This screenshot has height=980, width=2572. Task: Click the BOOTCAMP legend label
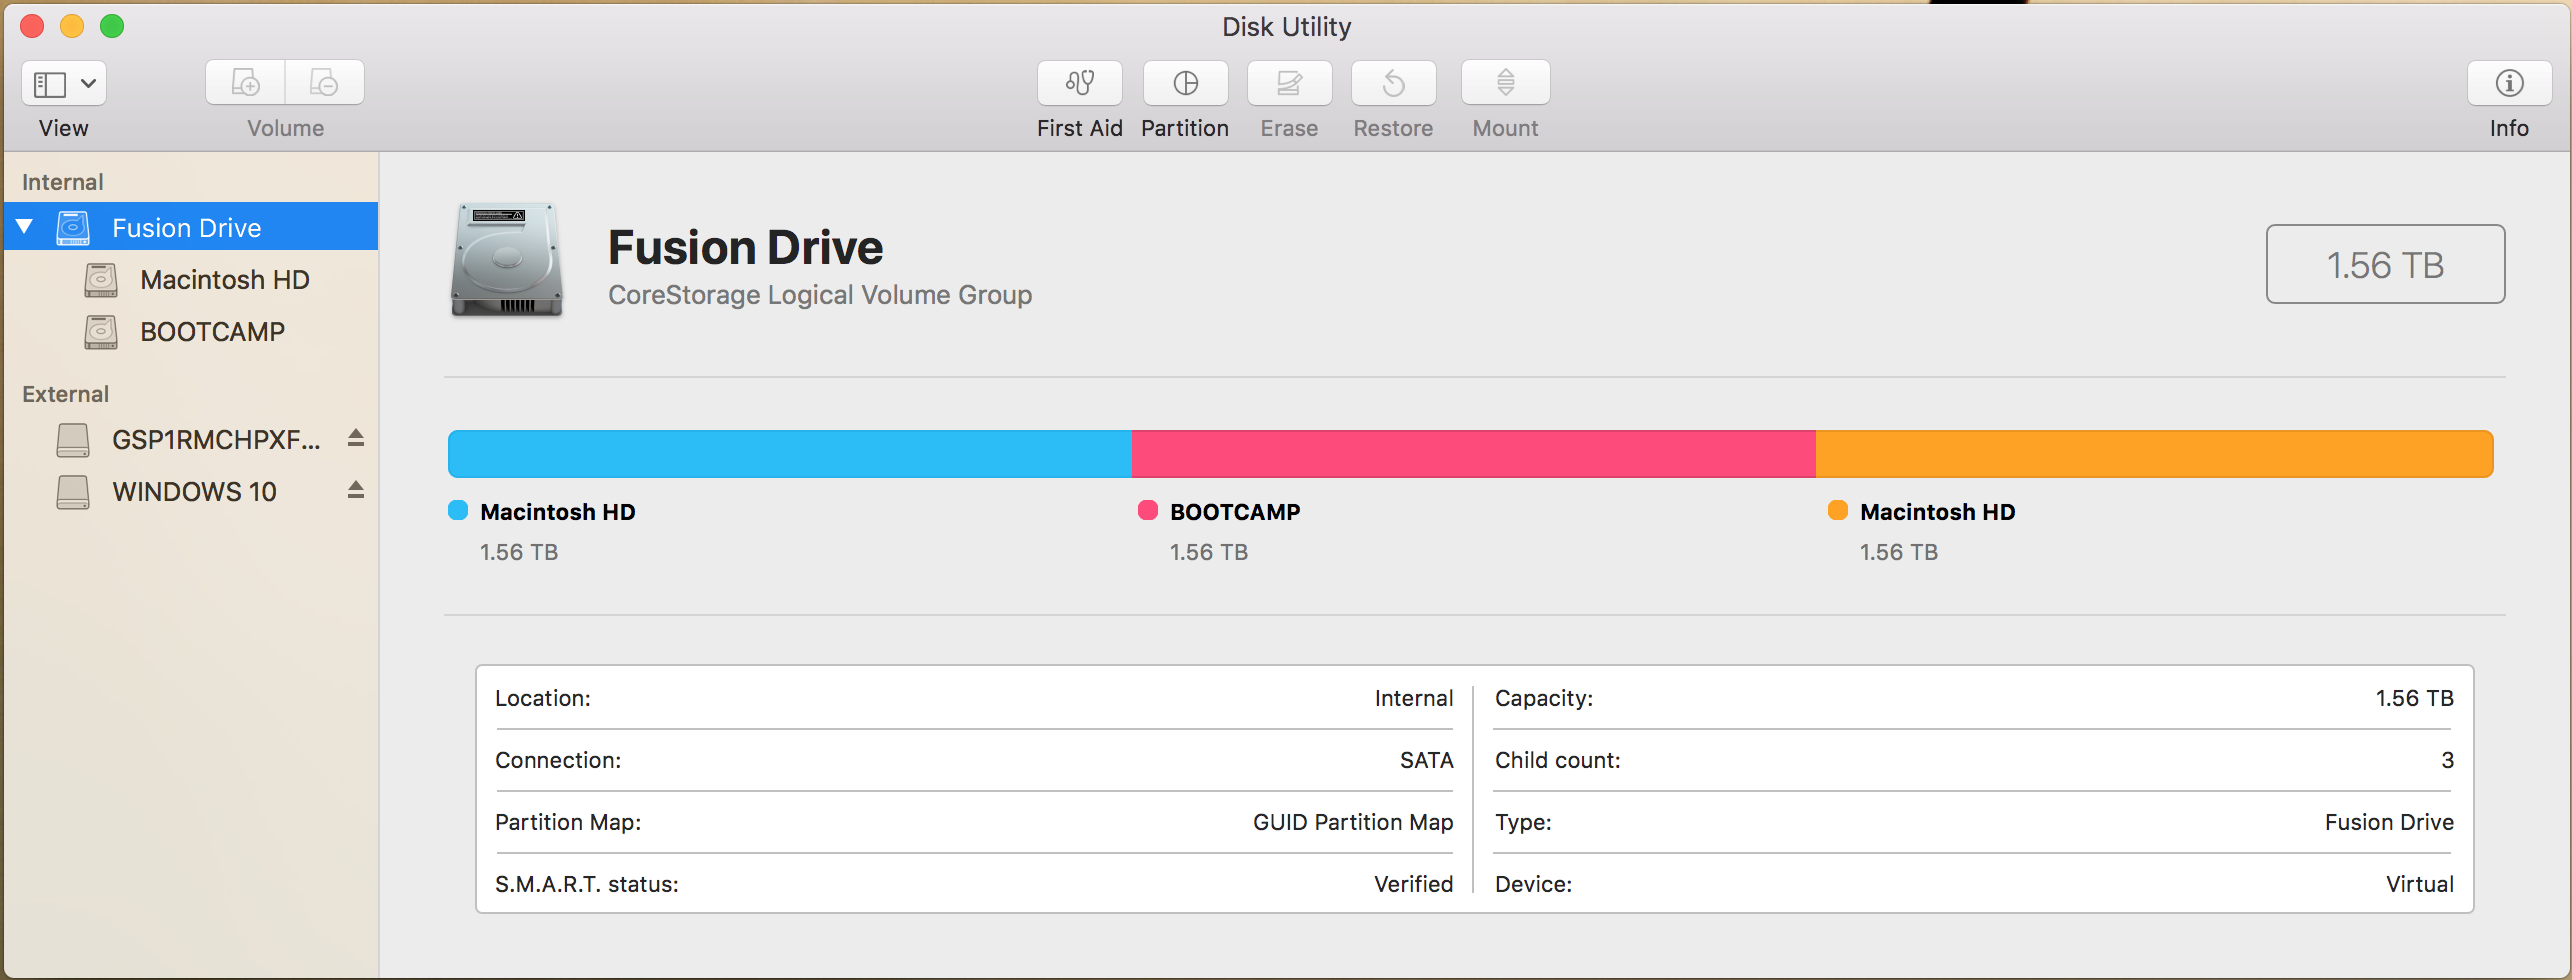pyautogui.click(x=1235, y=512)
